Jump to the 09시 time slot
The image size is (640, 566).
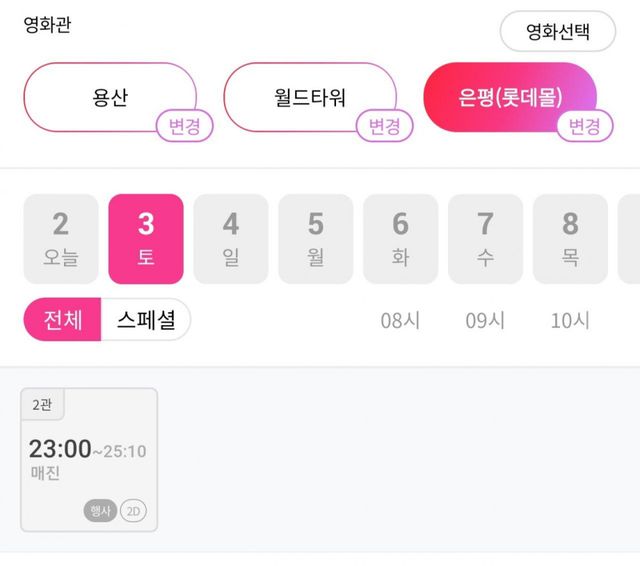486,321
